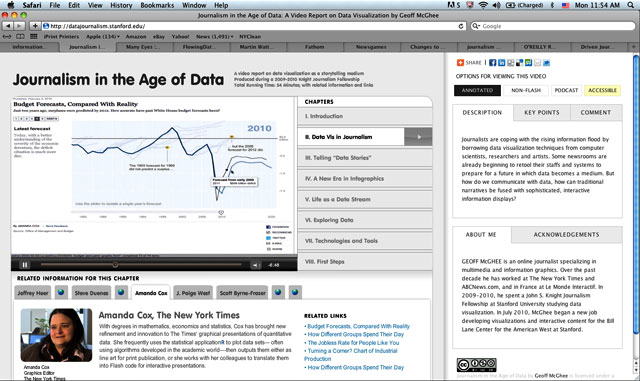Open the Creative Commons license badge
The height and width of the screenshot is (381, 640).
(476, 365)
